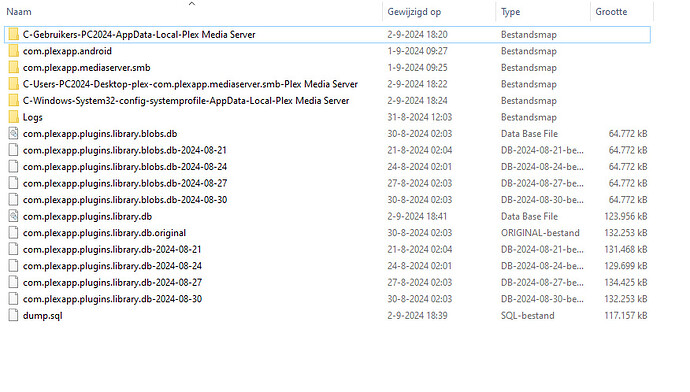
Task: Select file name com.plexapp.plugins.library.blobs.db-2024-08-24
Action: 125,167
